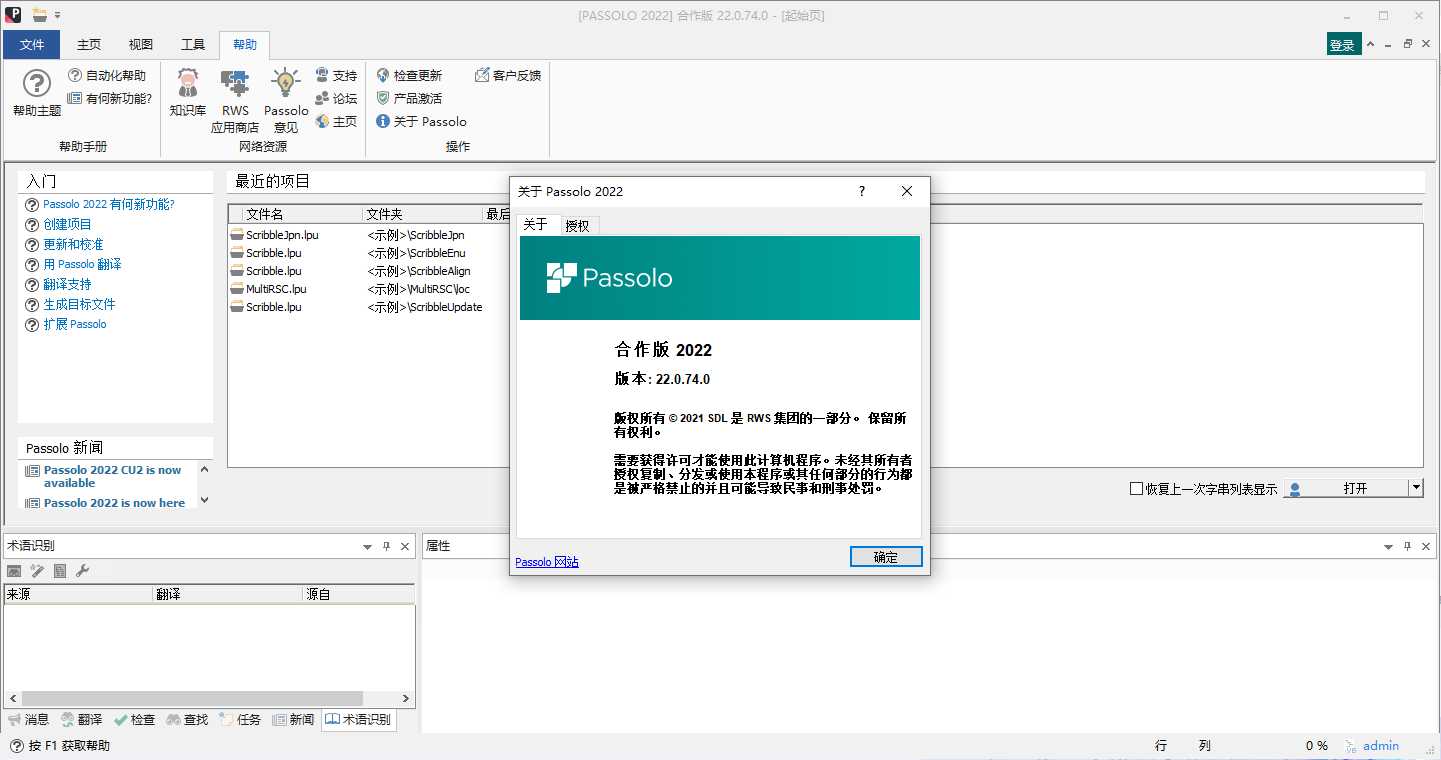This screenshot has width=1441, height=760.
Task: Sort recent projects by 文件名 column header
Action: [x=303, y=214]
